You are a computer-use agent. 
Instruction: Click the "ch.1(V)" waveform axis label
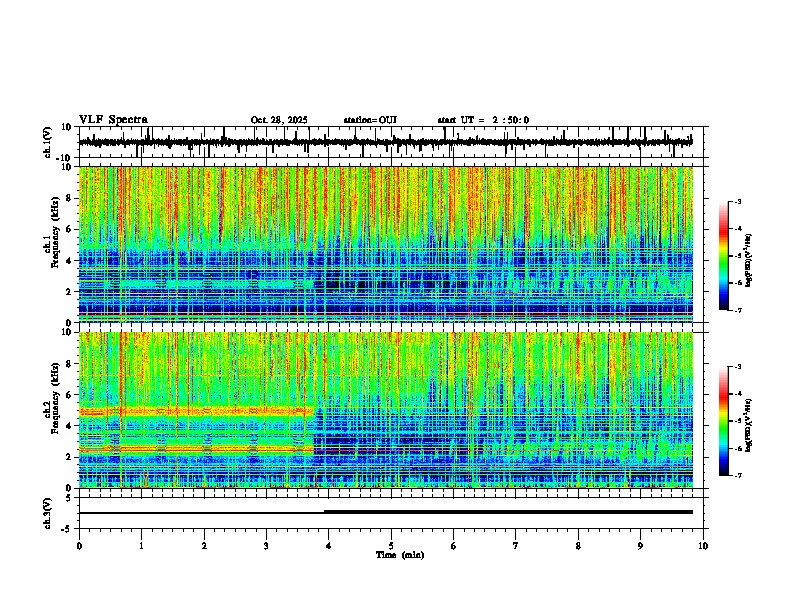point(48,142)
